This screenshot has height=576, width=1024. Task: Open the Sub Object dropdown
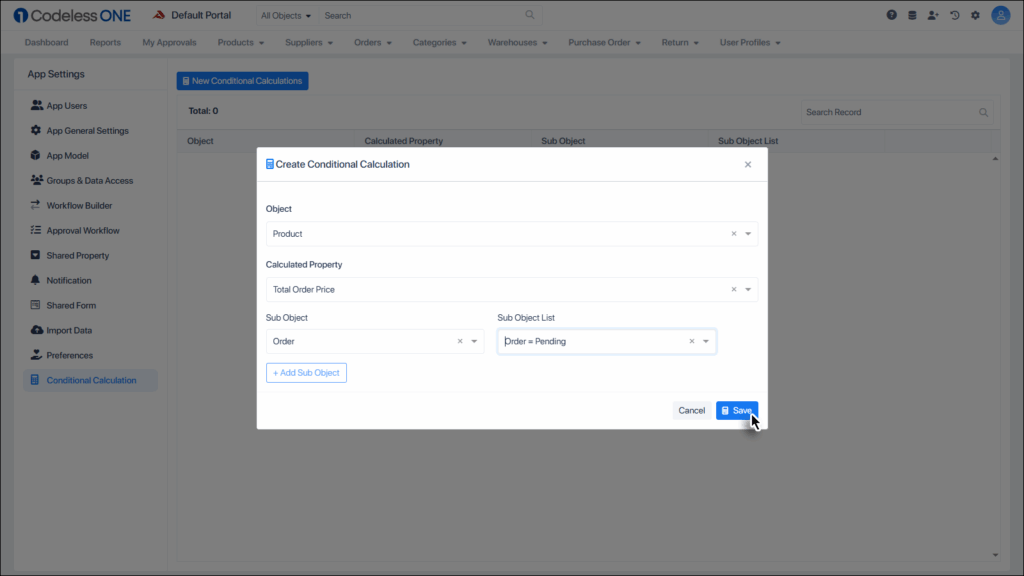click(x=474, y=341)
